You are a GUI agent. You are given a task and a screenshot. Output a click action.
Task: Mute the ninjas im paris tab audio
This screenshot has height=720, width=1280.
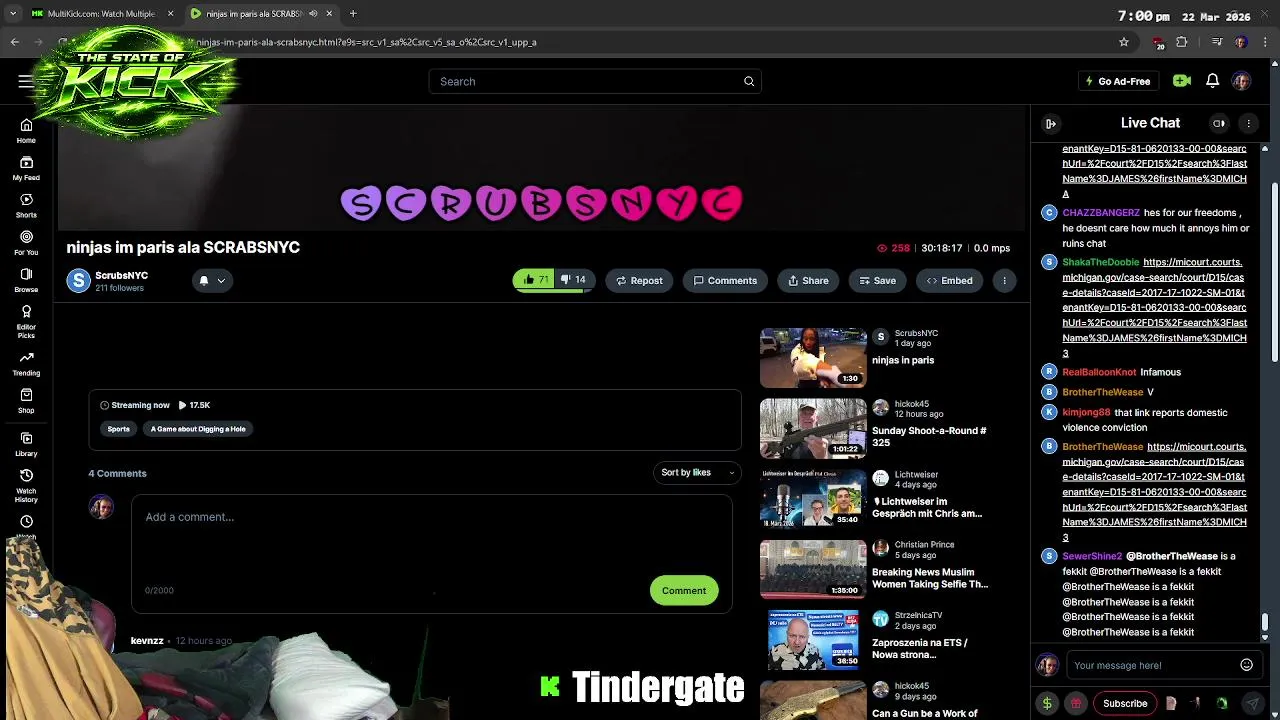coord(313,13)
